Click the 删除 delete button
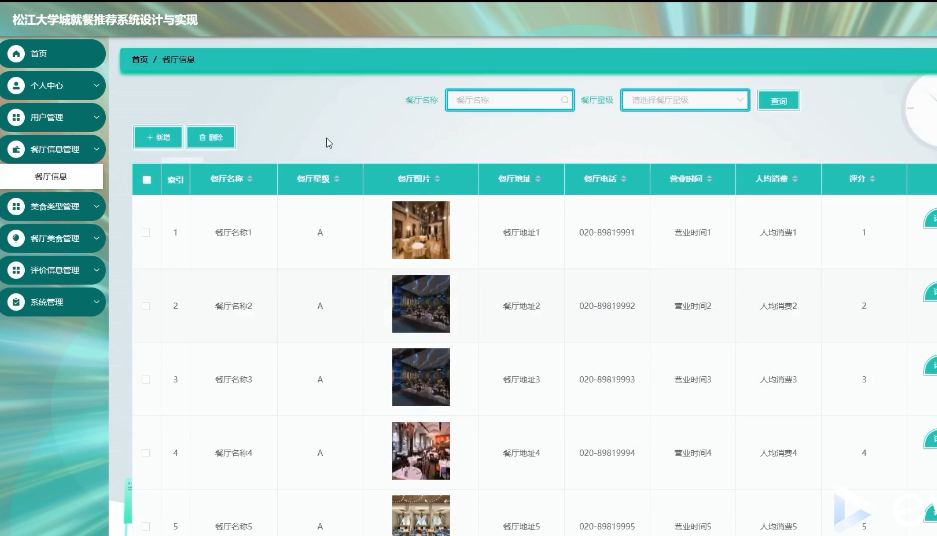937x536 pixels. pos(210,137)
